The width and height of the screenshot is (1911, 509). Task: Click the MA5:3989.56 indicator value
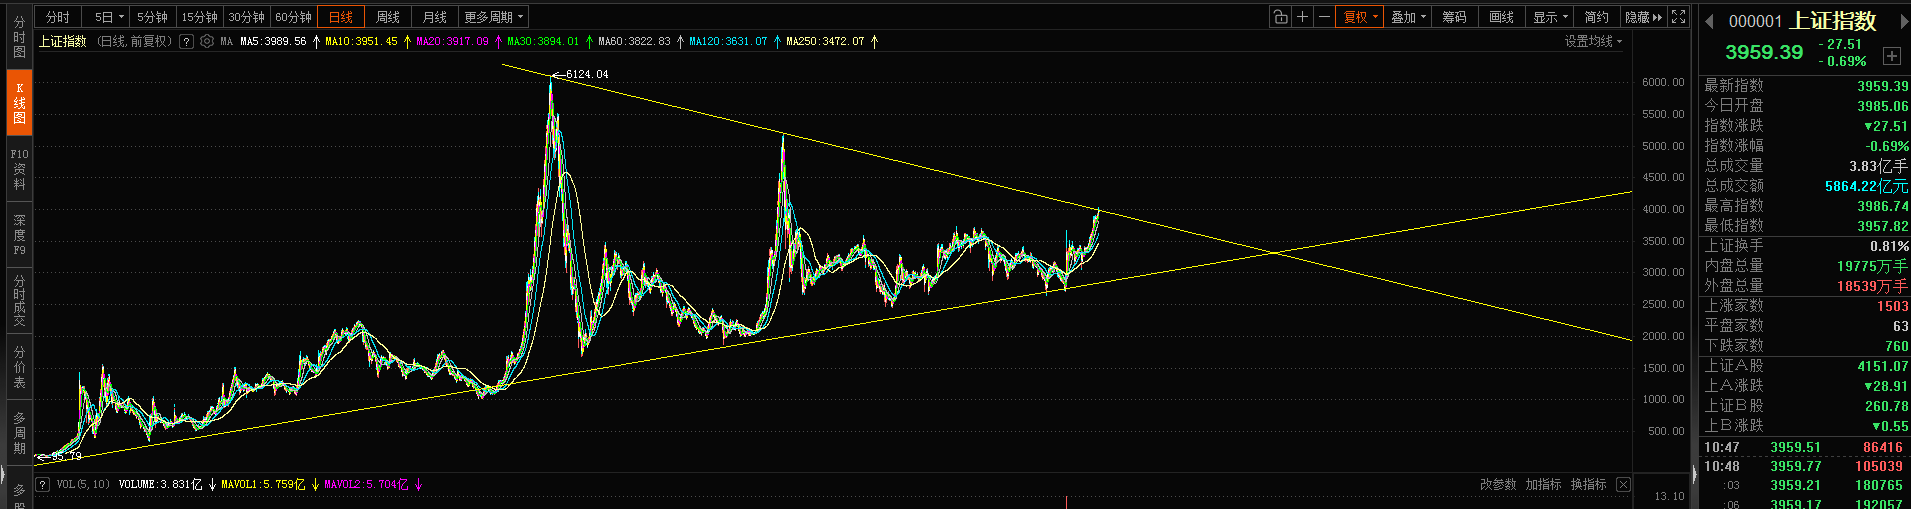coord(273,41)
